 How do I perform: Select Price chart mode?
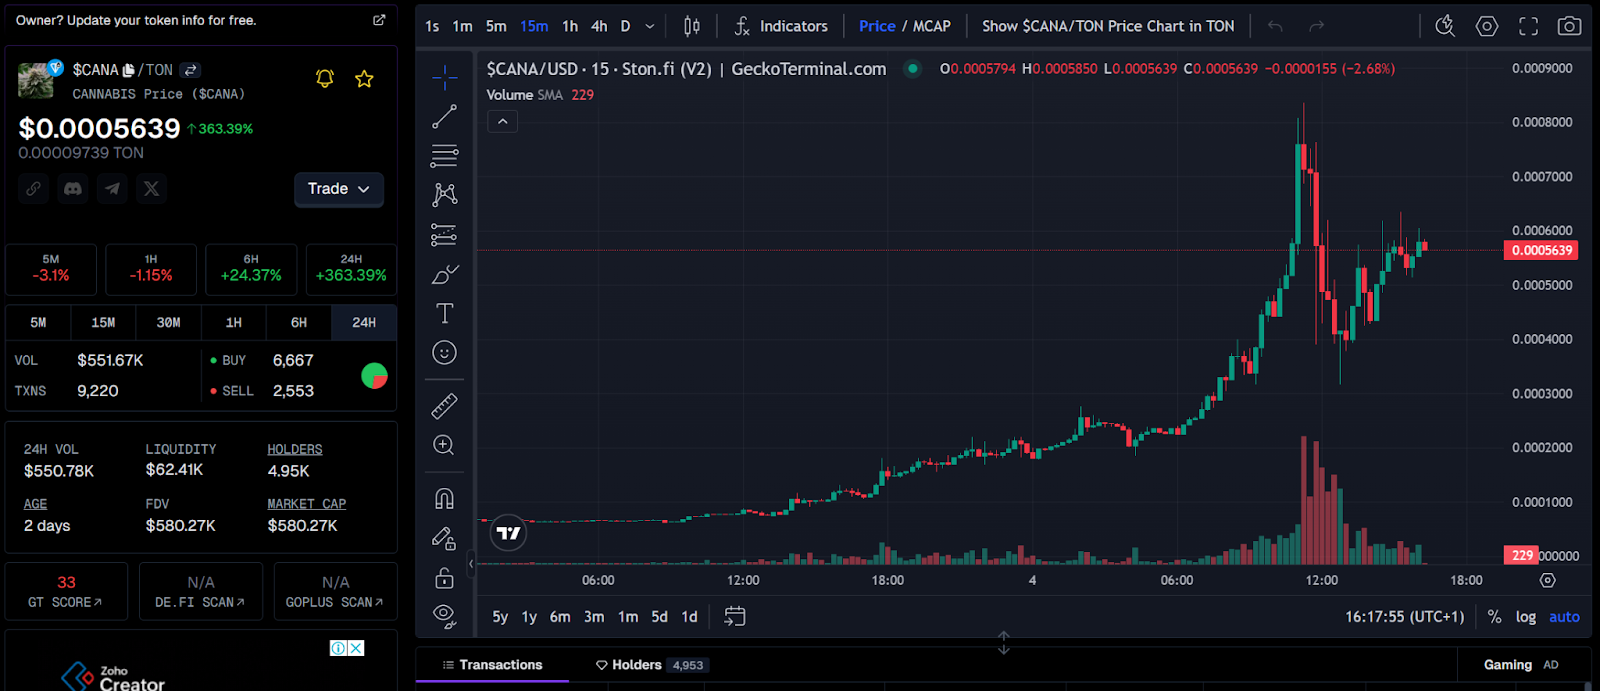pos(877,26)
